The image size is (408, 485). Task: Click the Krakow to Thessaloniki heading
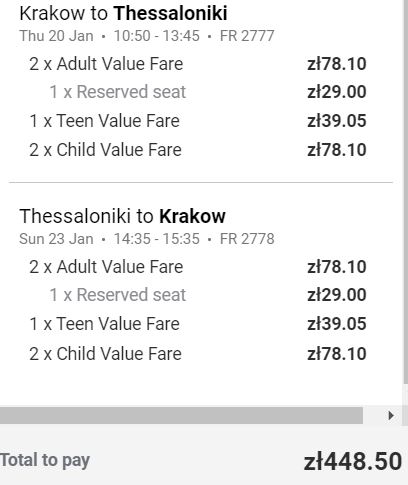pos(123,13)
